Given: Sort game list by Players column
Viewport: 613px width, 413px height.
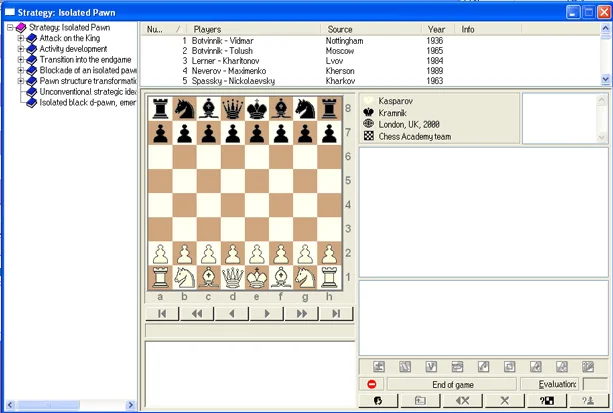Looking at the screenshot, I should (x=255, y=30).
